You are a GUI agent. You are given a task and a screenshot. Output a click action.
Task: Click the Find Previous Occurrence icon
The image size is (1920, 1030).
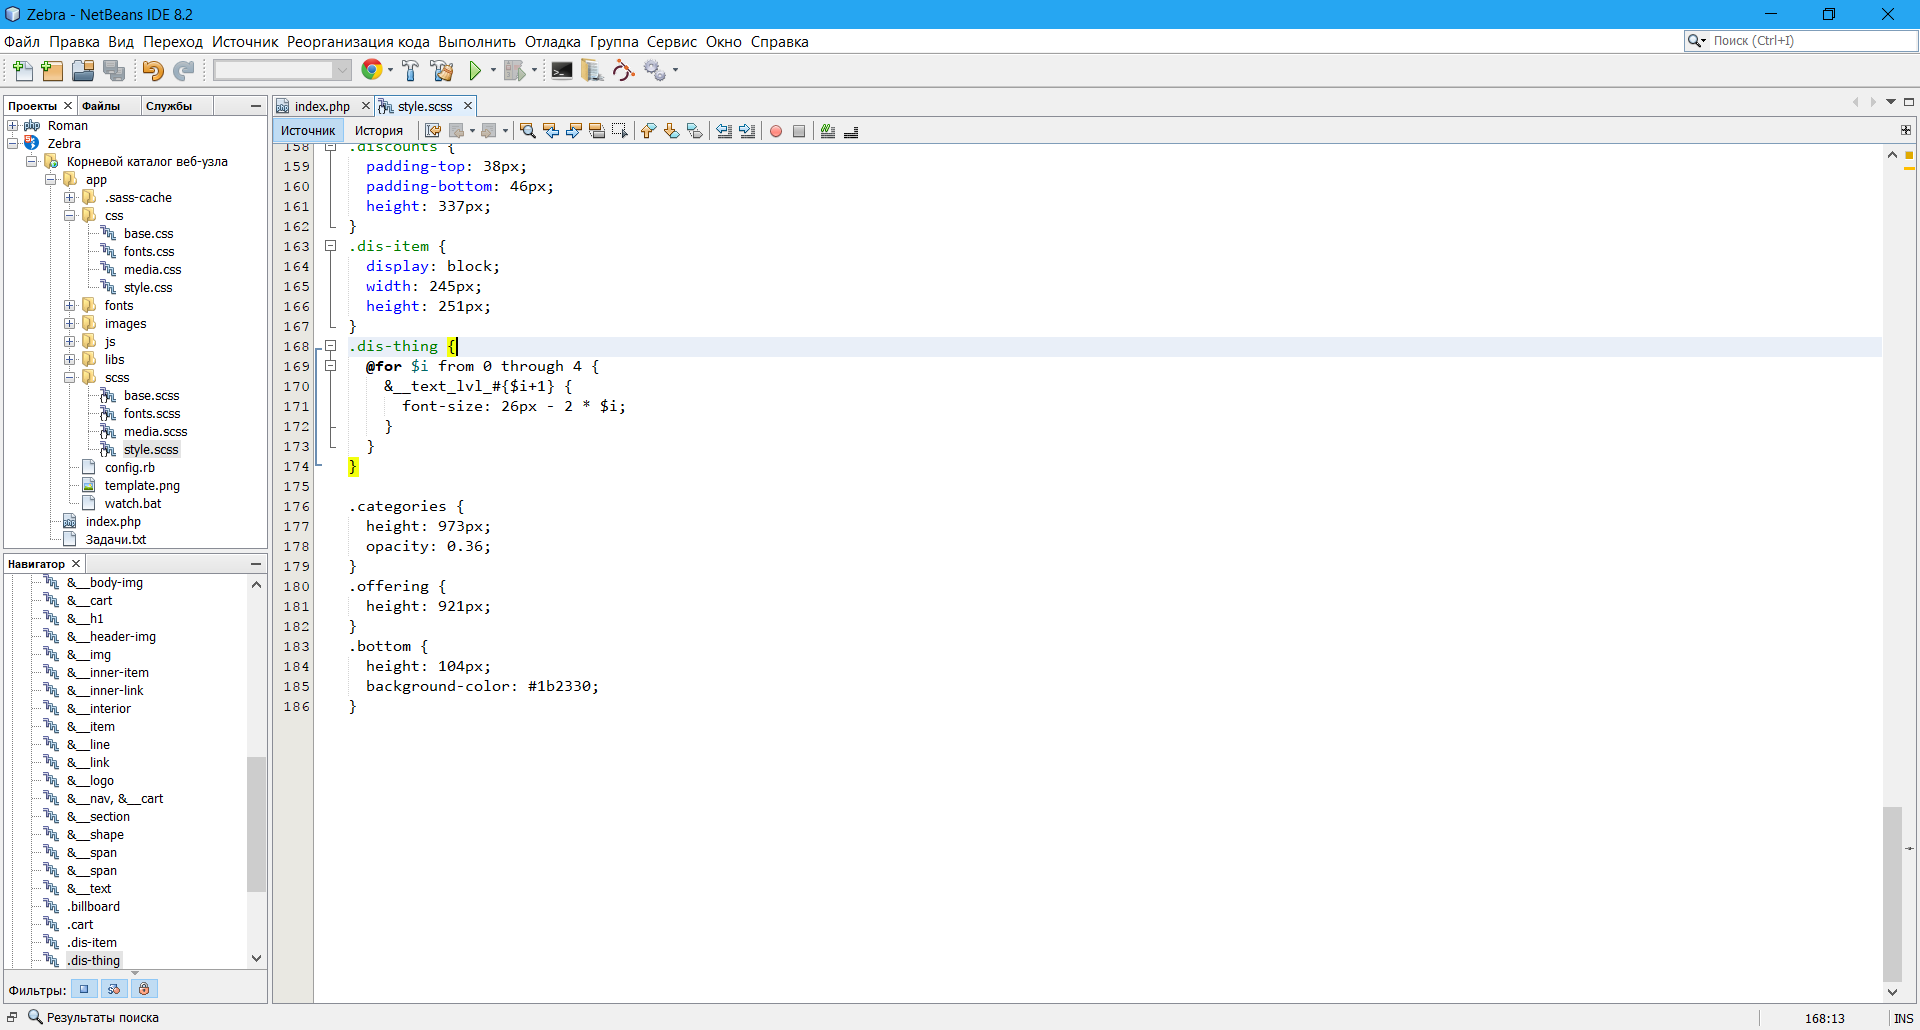tap(551, 131)
